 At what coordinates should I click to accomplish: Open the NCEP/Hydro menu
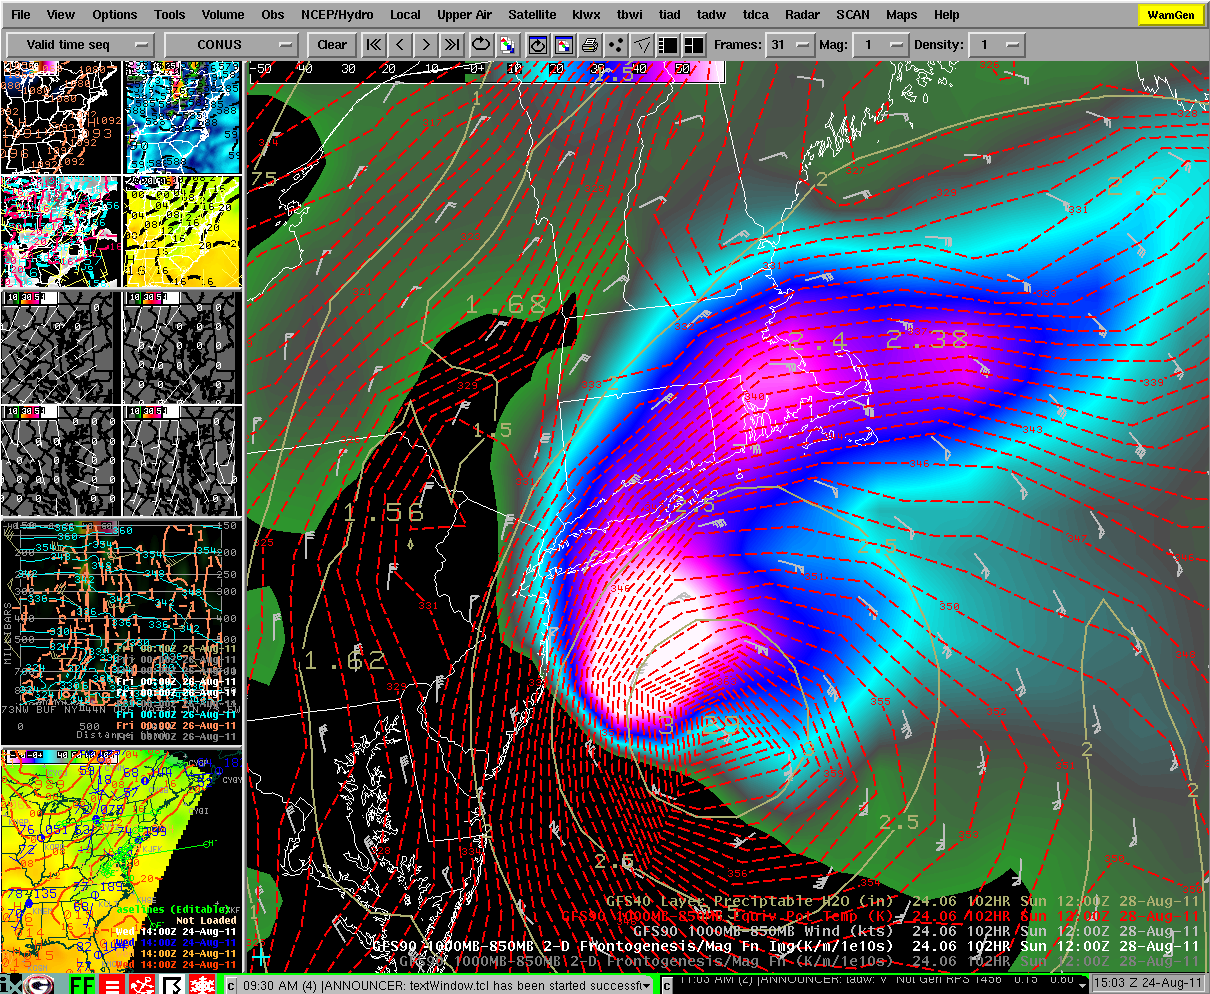point(336,15)
